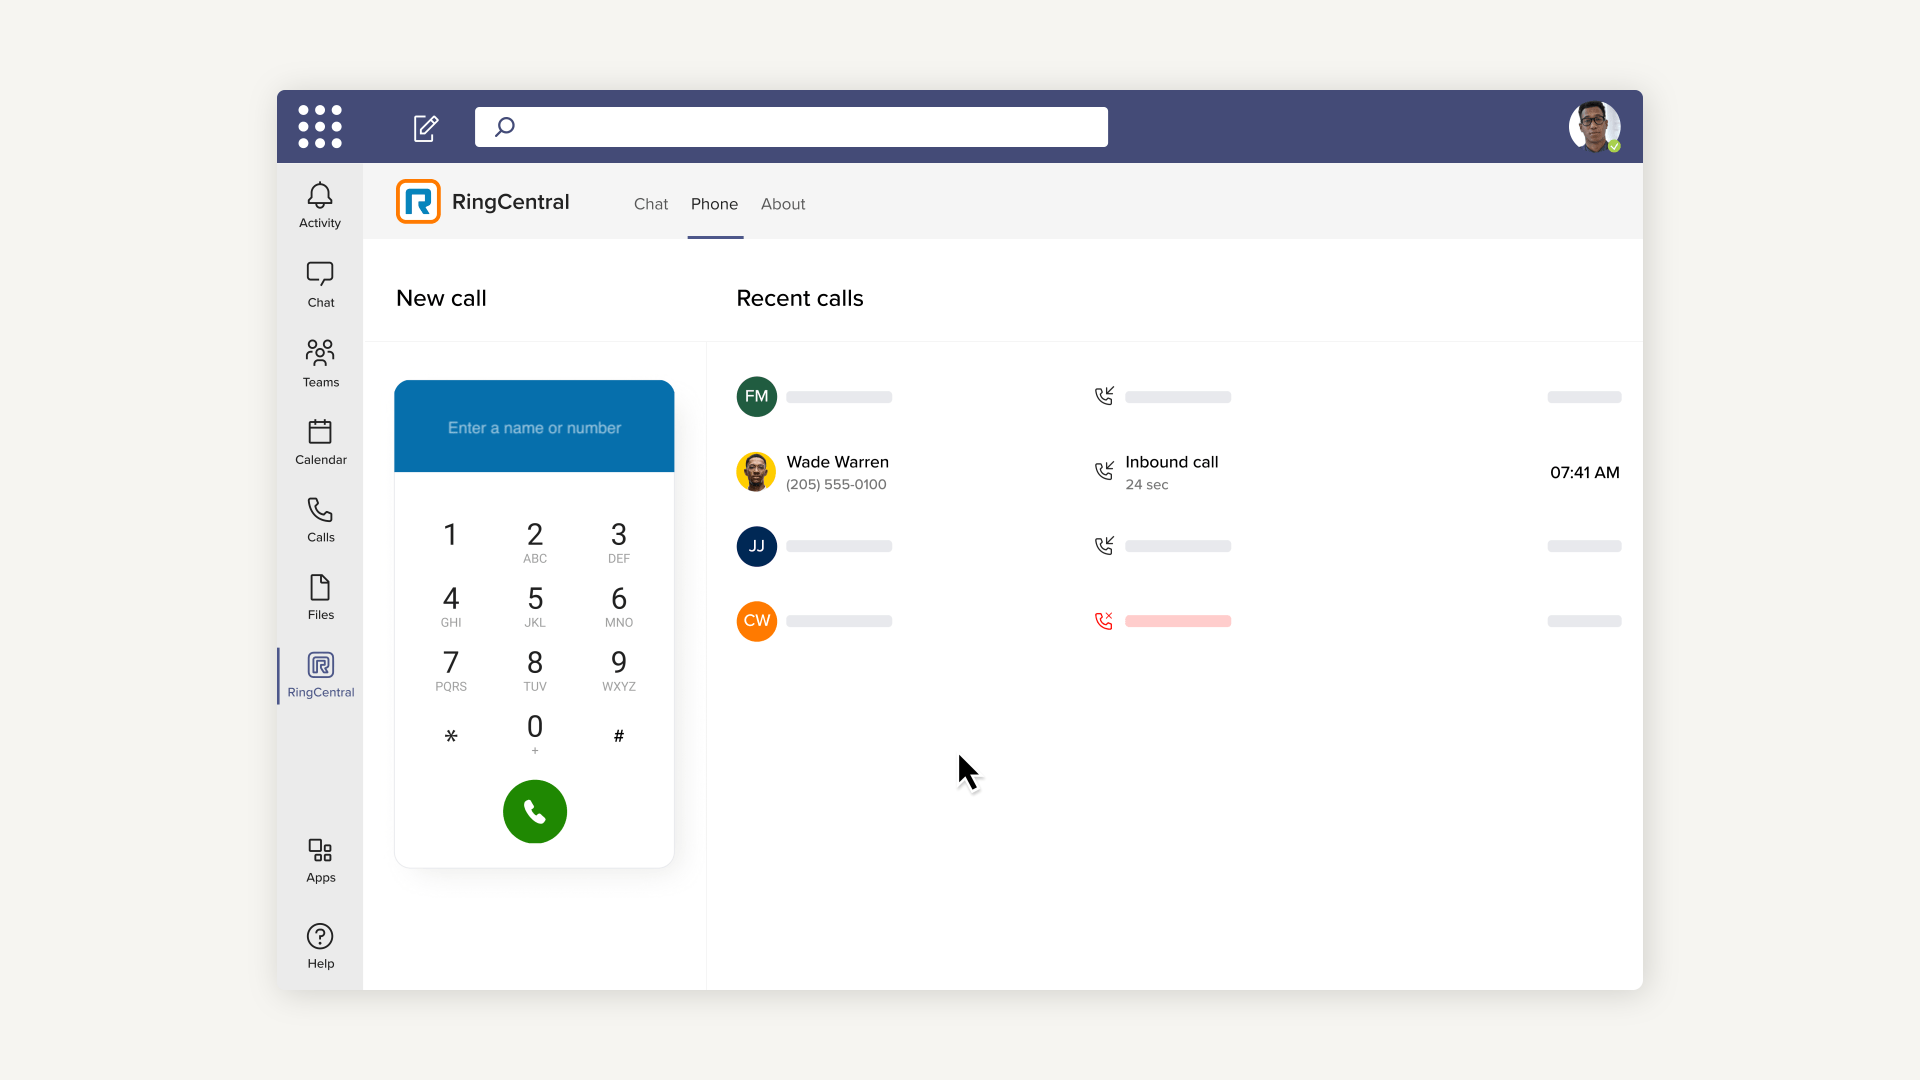This screenshot has height=1080, width=1920.
Task: Click the green call button
Action: (x=534, y=811)
